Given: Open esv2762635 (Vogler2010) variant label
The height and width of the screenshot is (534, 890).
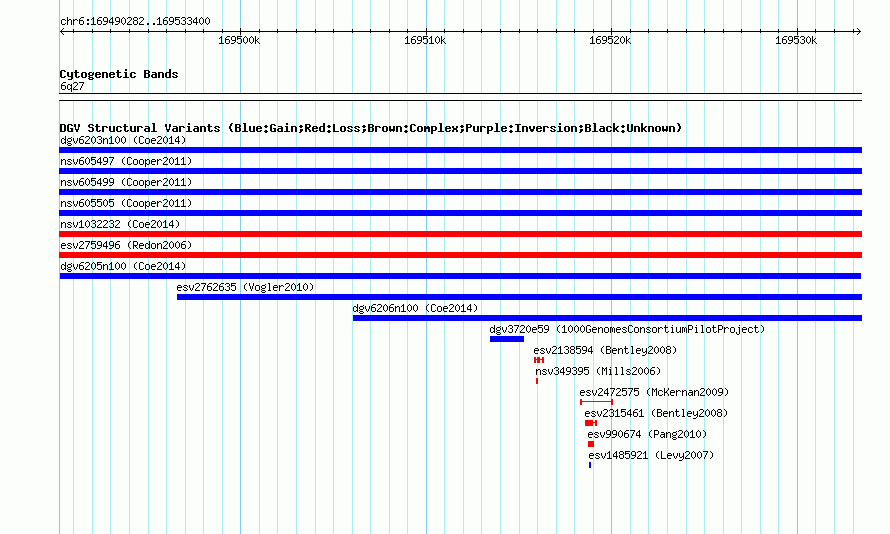Looking at the screenshot, I should point(245,287).
